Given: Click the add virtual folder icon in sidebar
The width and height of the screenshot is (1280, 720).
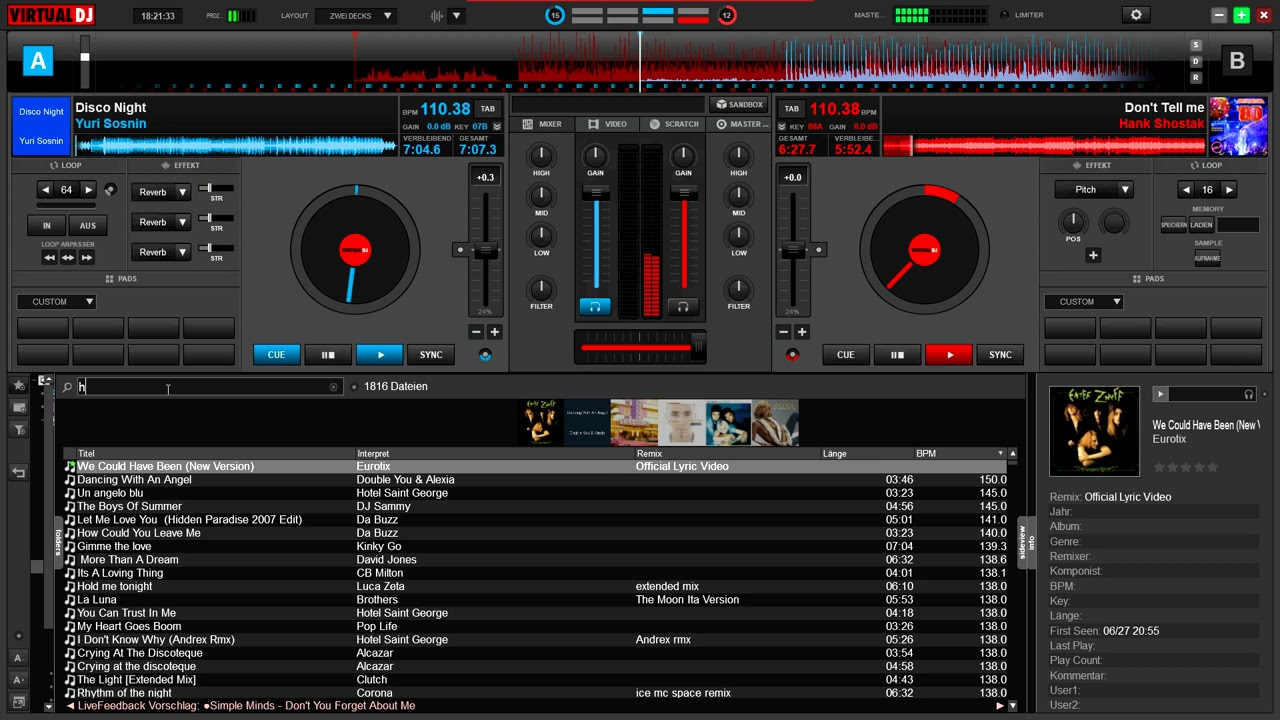Looking at the screenshot, I should coord(19,407).
